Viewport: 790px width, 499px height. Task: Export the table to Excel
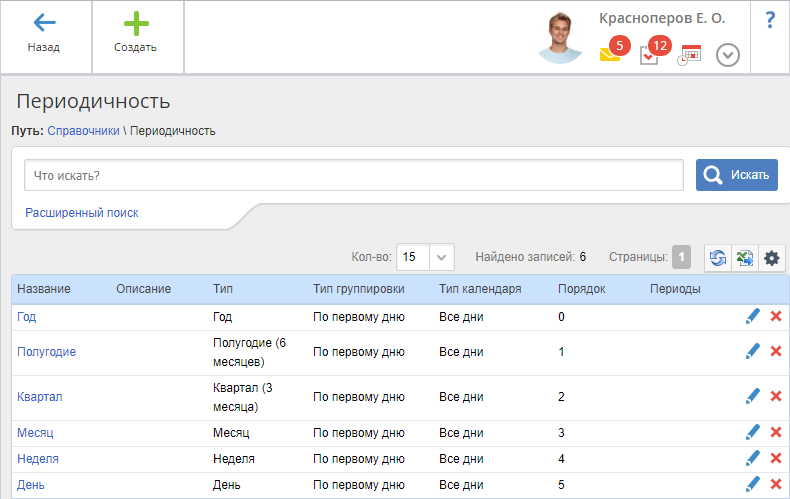(744, 258)
